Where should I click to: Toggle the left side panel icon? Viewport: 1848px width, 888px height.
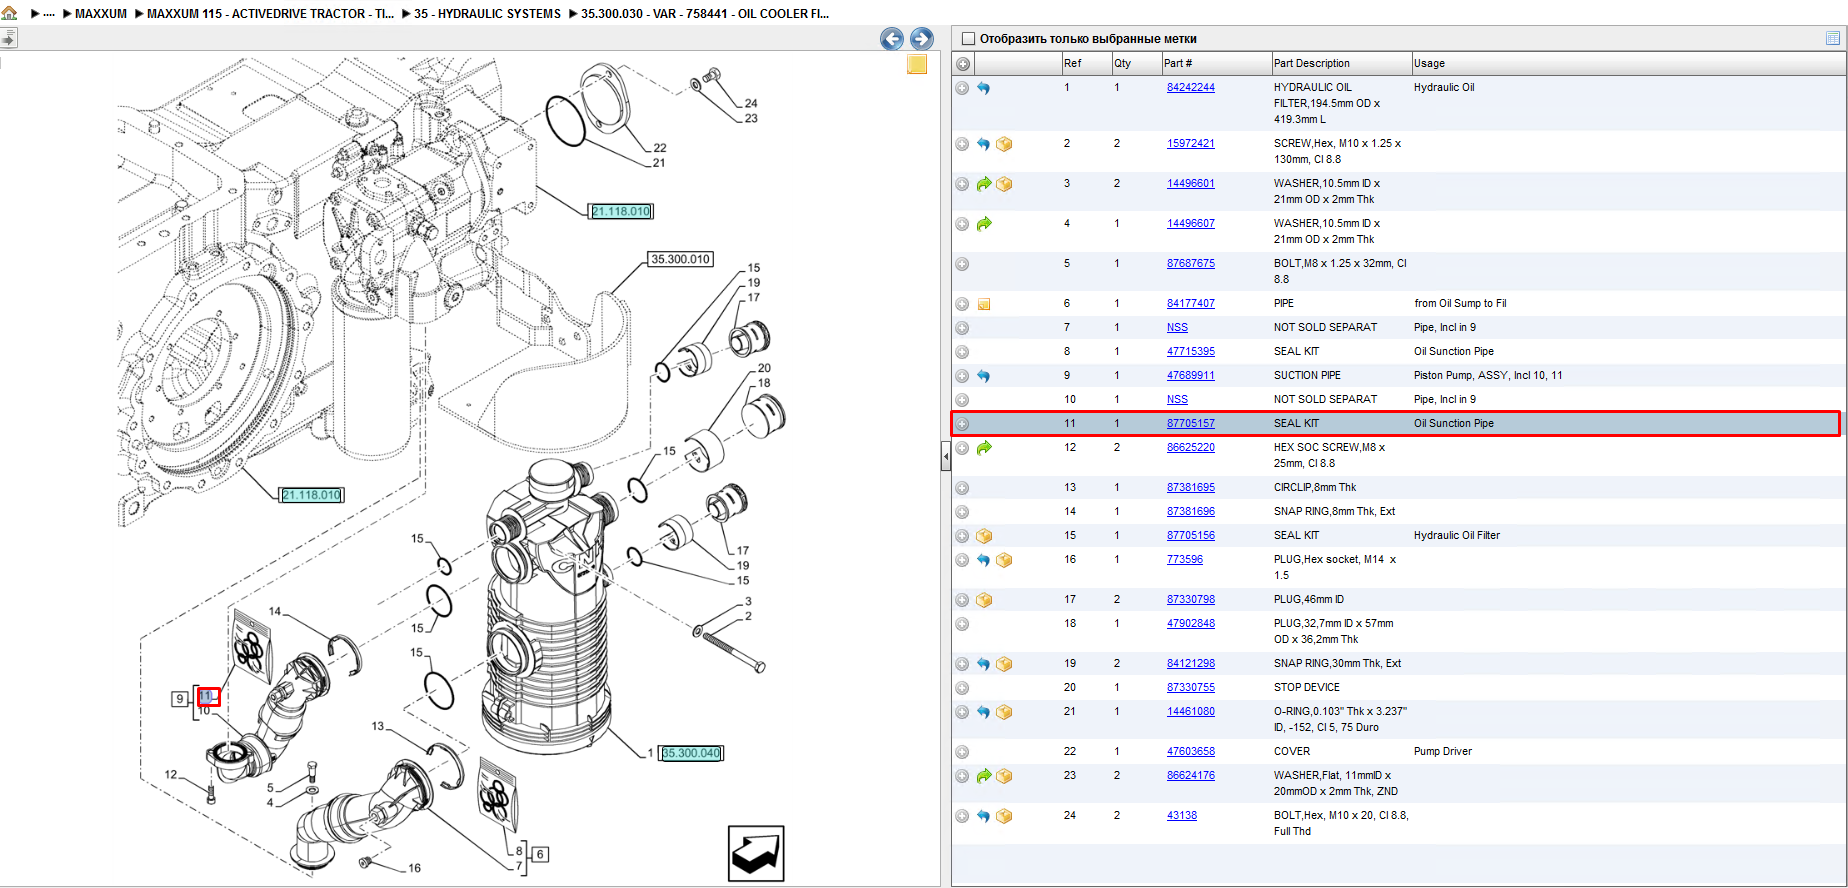point(9,39)
